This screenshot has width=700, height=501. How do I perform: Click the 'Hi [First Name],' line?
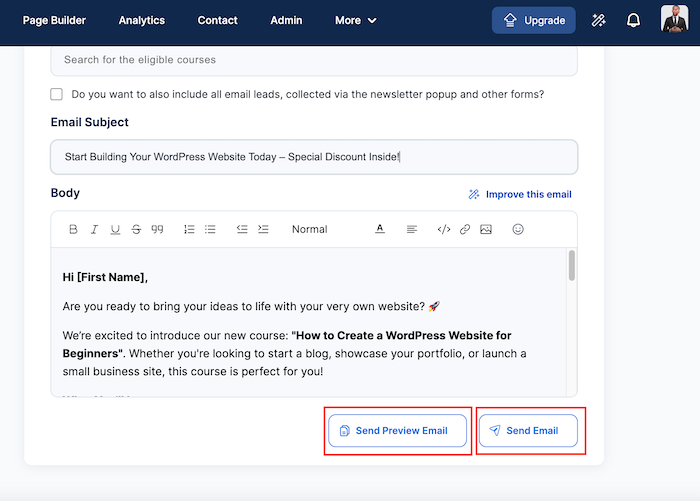click(x=105, y=277)
